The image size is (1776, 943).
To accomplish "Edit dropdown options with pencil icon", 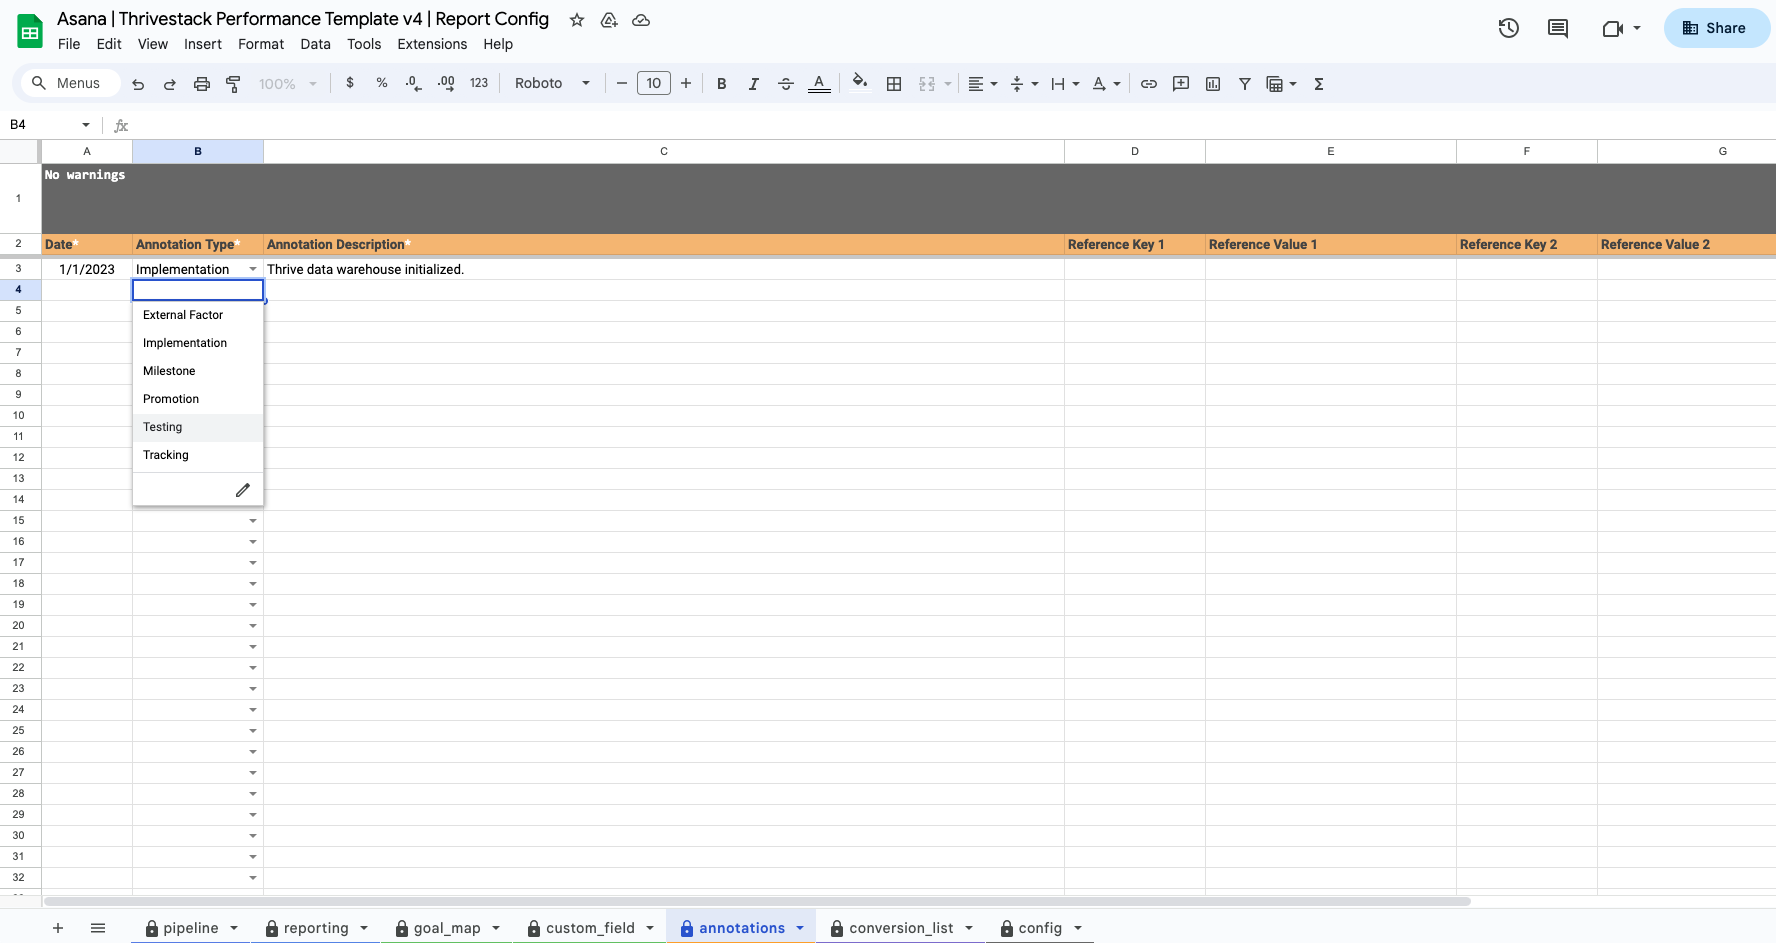I will pos(242,490).
